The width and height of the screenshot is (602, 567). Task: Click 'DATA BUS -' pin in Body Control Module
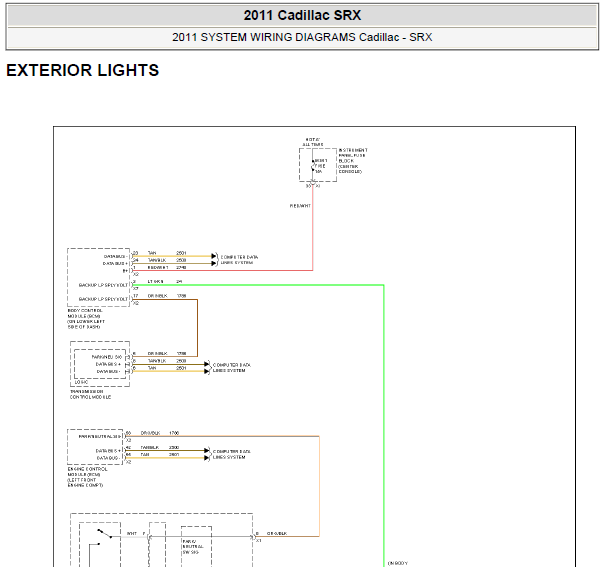(x=115, y=256)
